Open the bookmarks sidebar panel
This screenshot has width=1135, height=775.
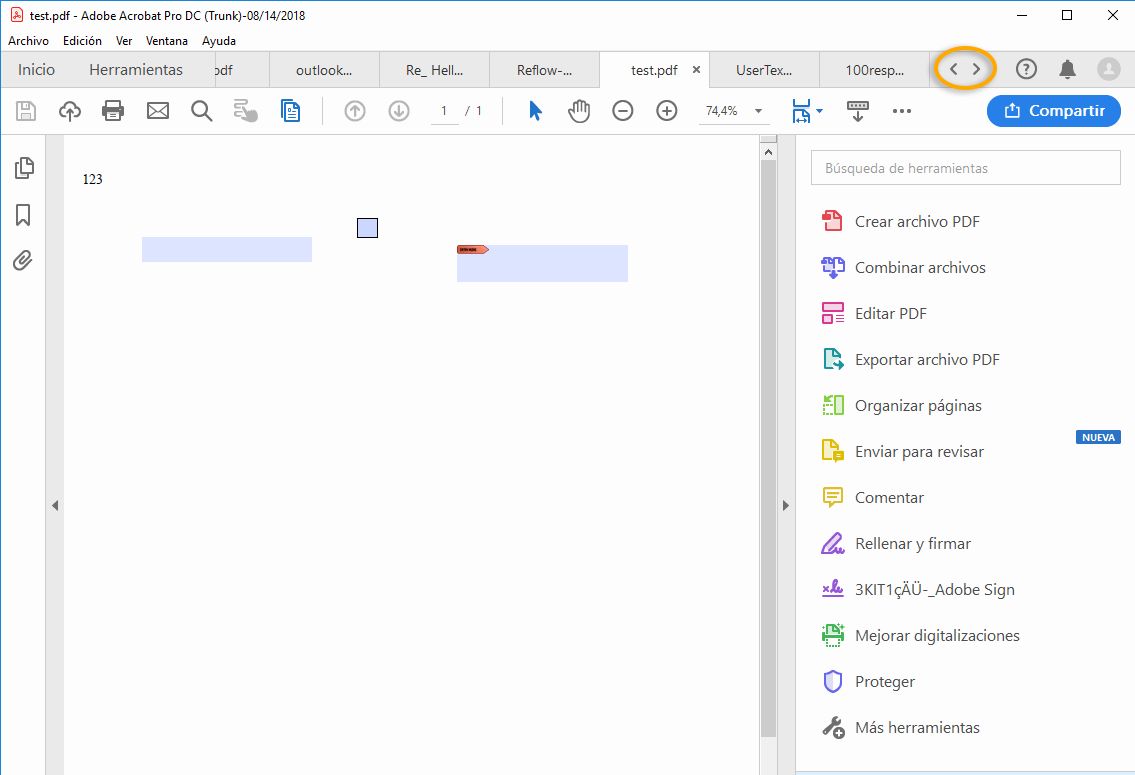pos(24,214)
